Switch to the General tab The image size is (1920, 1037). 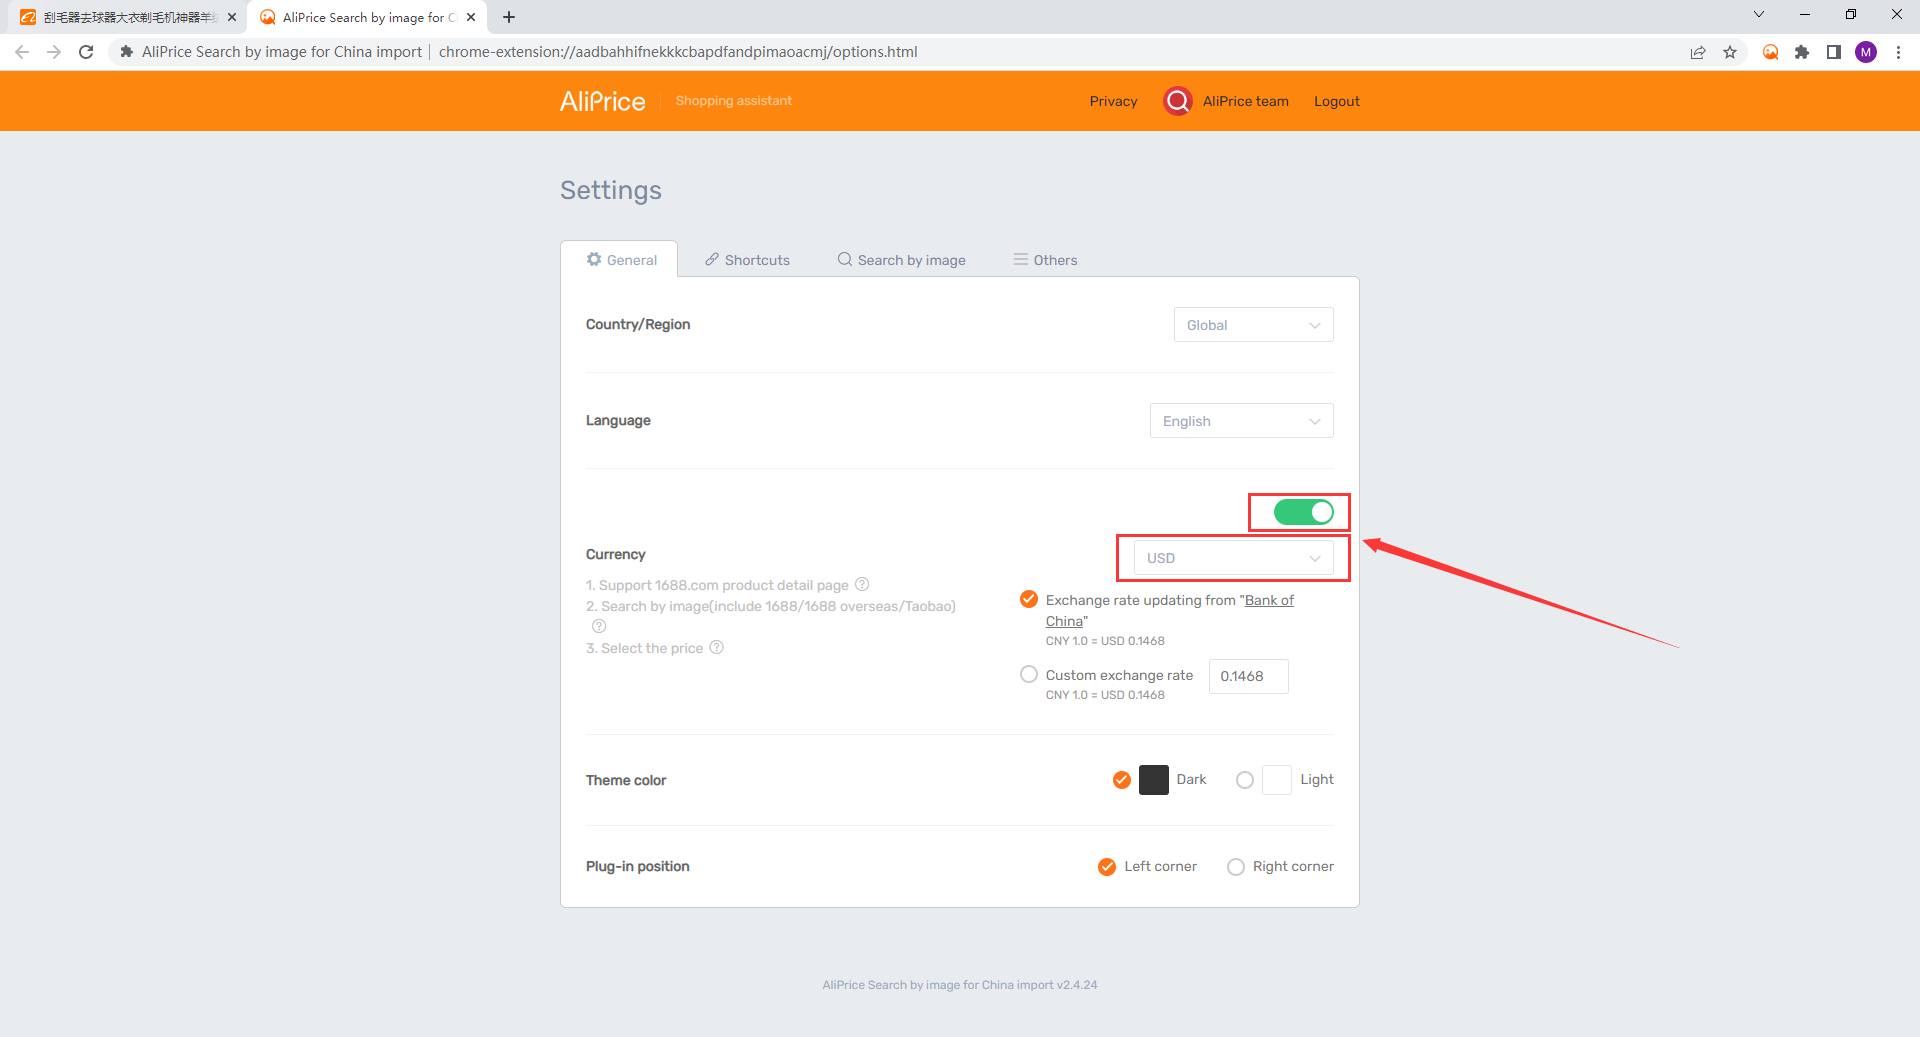click(620, 259)
